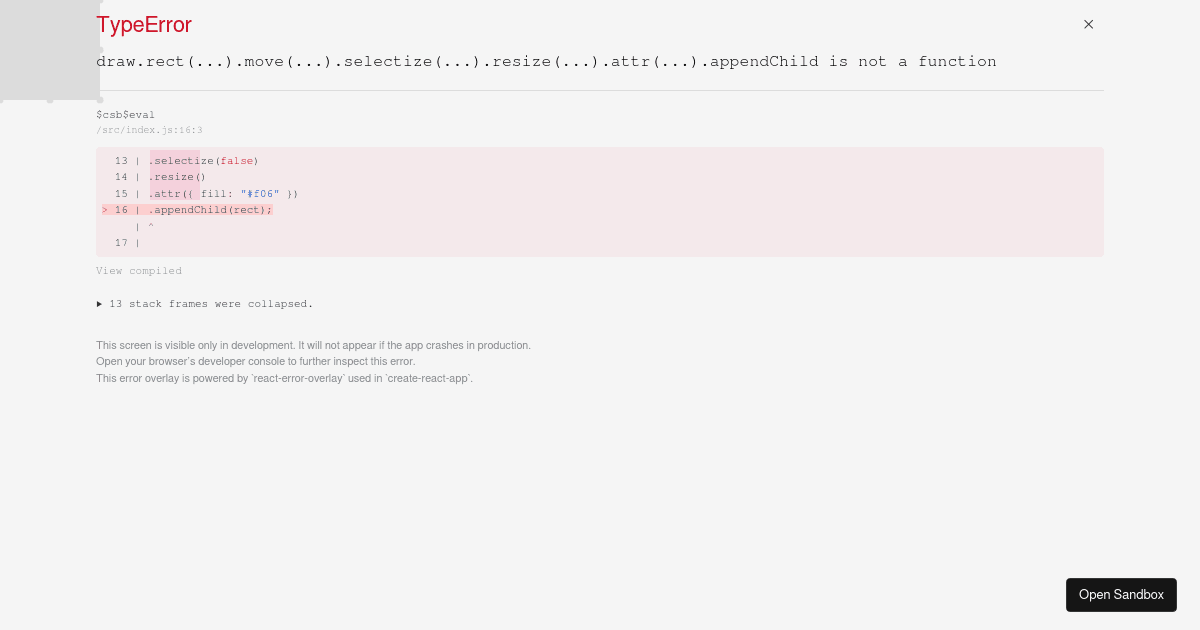Open the /src/index.js:16:3 source location
Image resolution: width=1200 pixels, height=630 pixels.
[x=149, y=130]
